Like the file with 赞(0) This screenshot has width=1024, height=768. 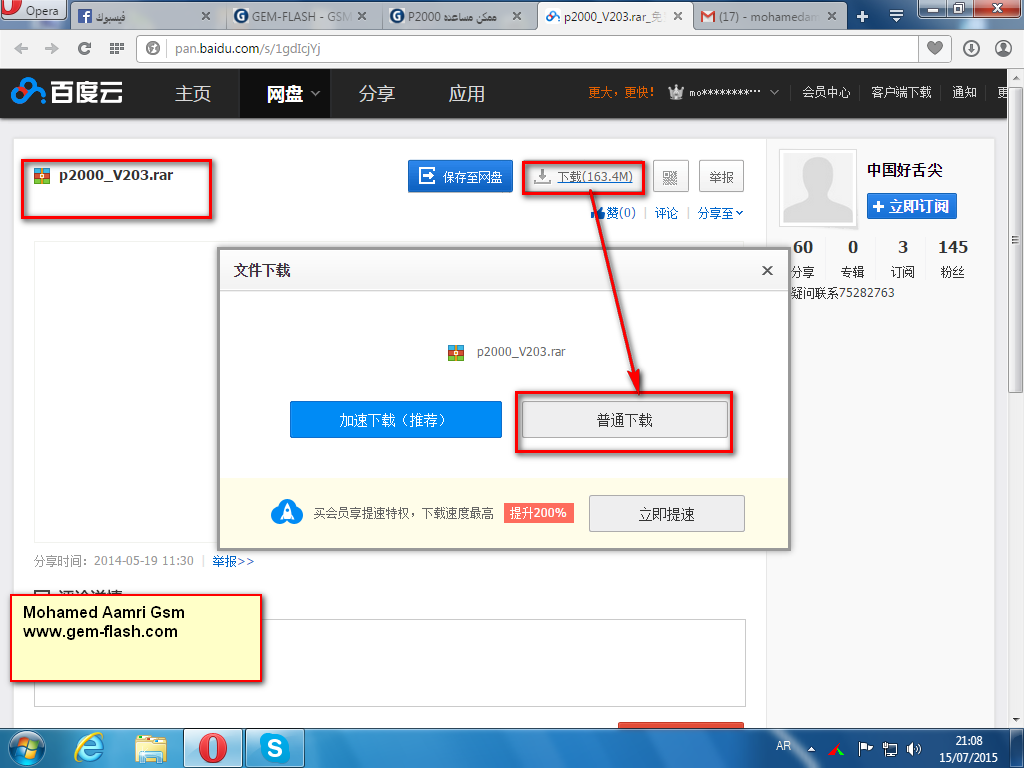tap(613, 213)
